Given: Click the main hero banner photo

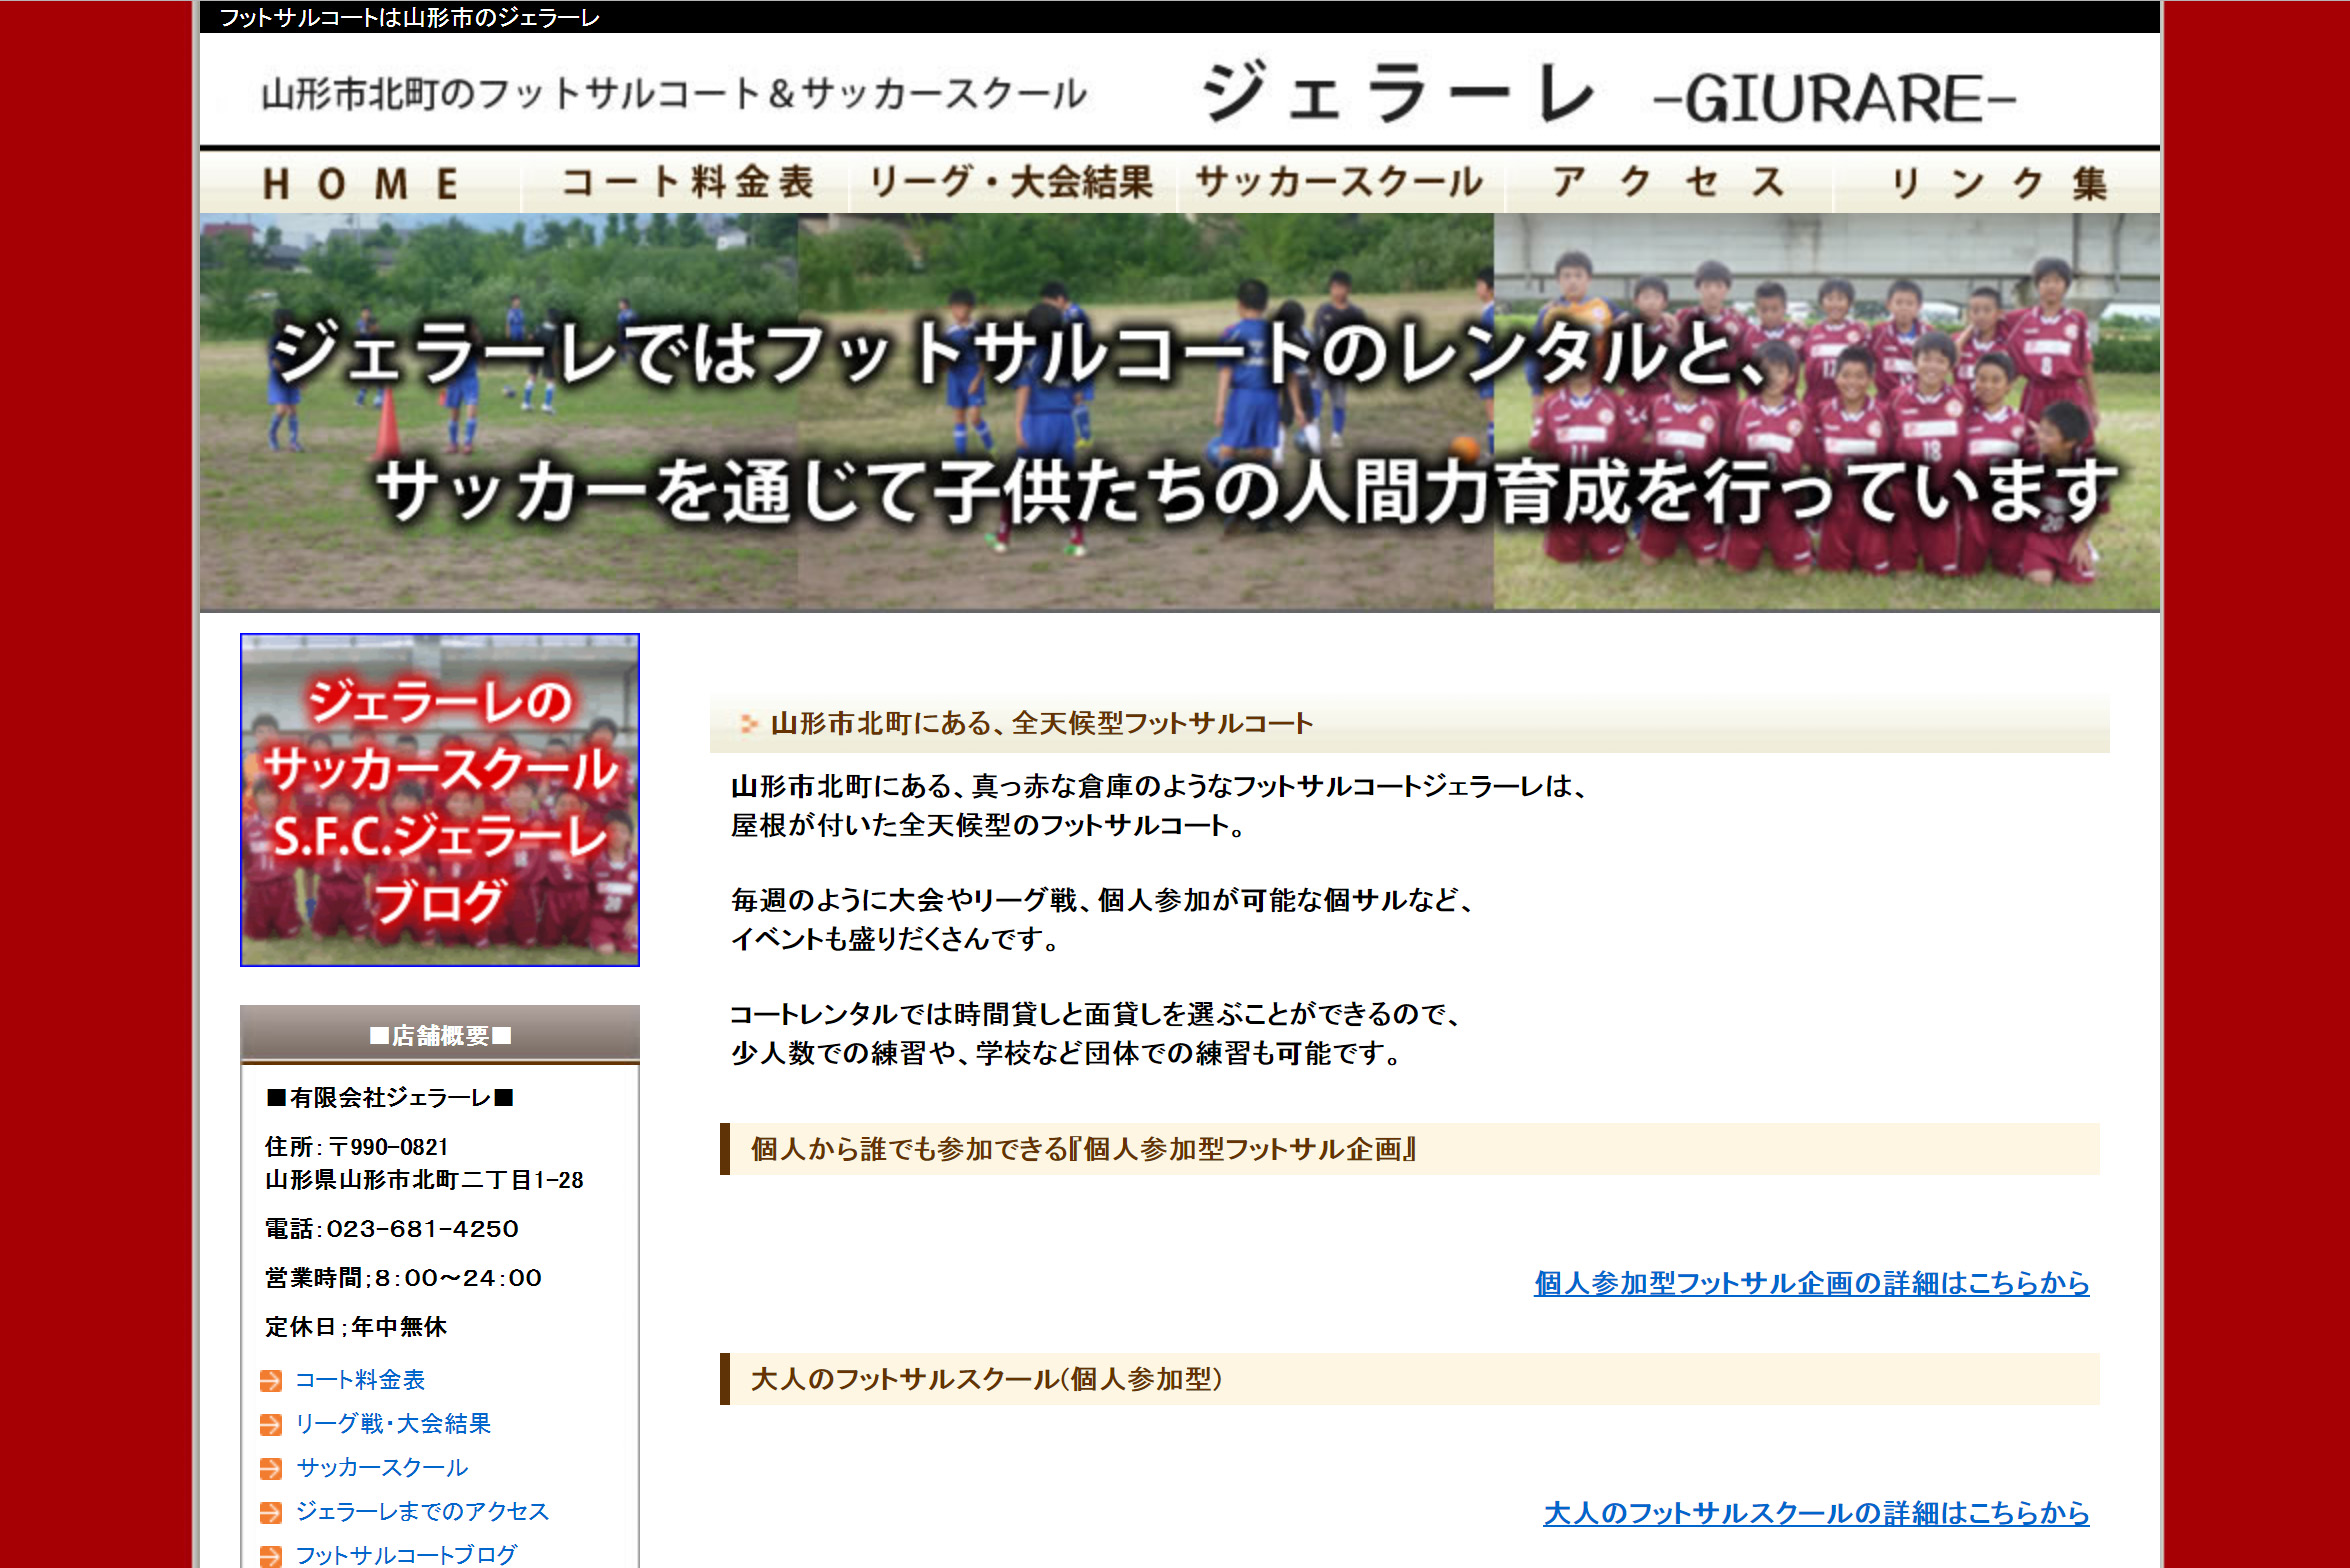Looking at the screenshot, I should tap(1180, 412).
